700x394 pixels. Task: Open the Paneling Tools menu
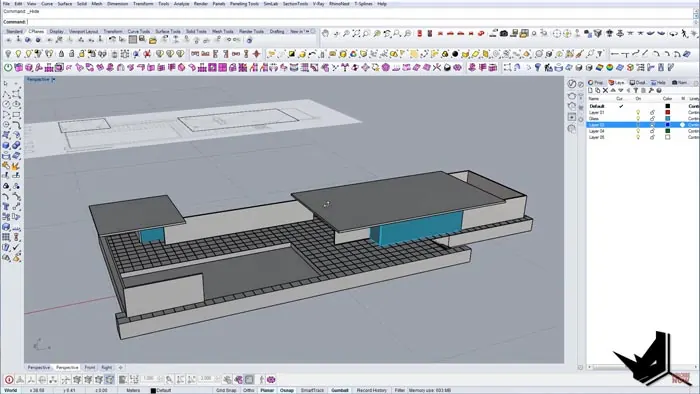[x=244, y=4]
